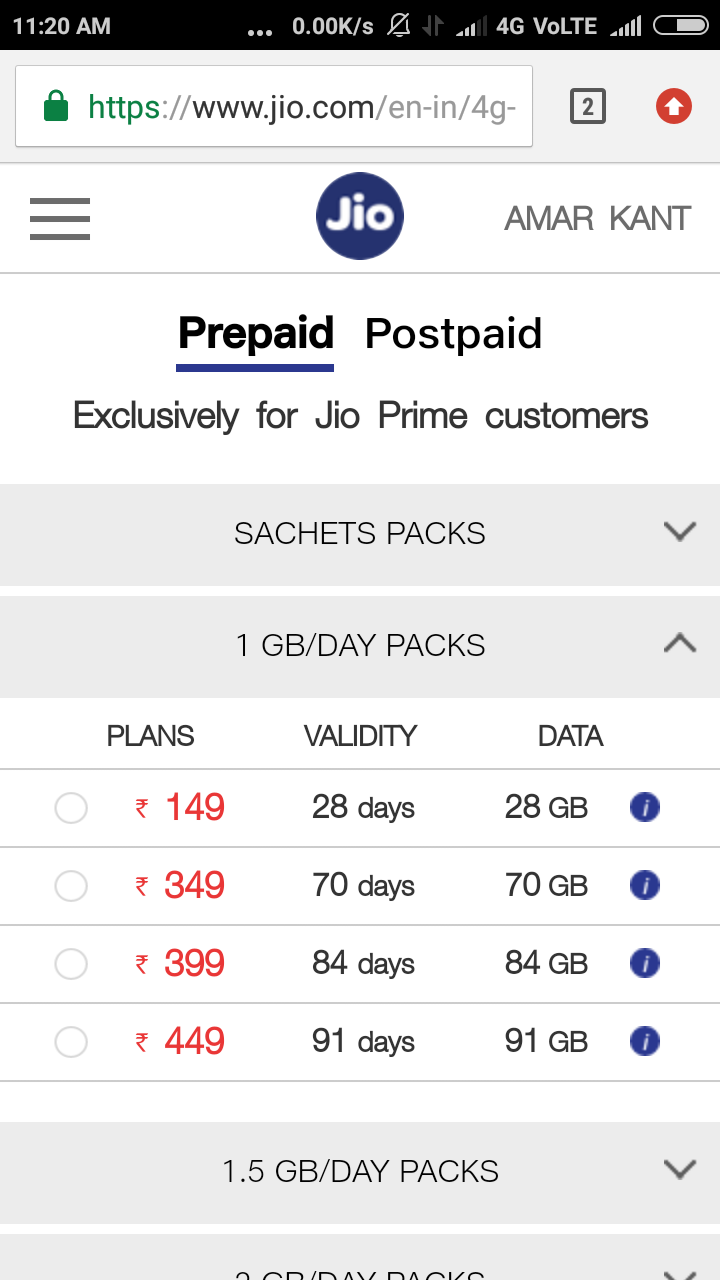Show info for the ₹449 plan
720x1280 pixels.
645,1041
